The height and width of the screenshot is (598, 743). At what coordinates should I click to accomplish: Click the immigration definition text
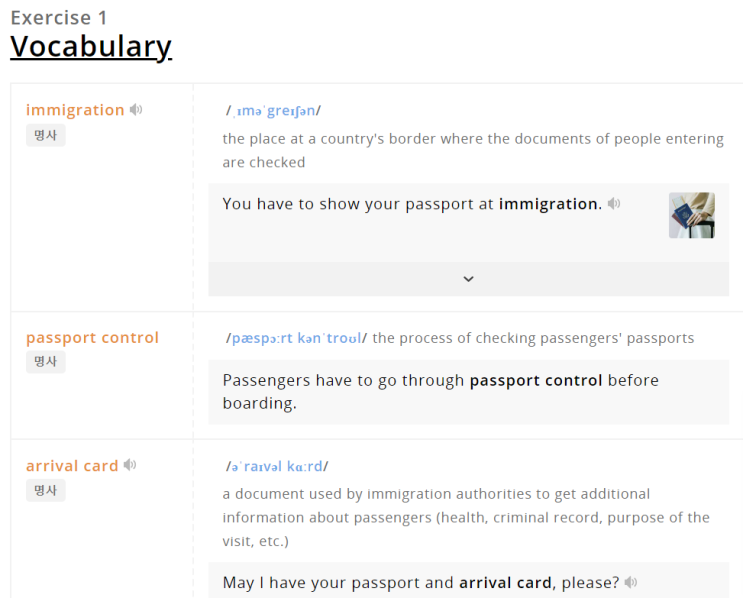click(x=472, y=150)
